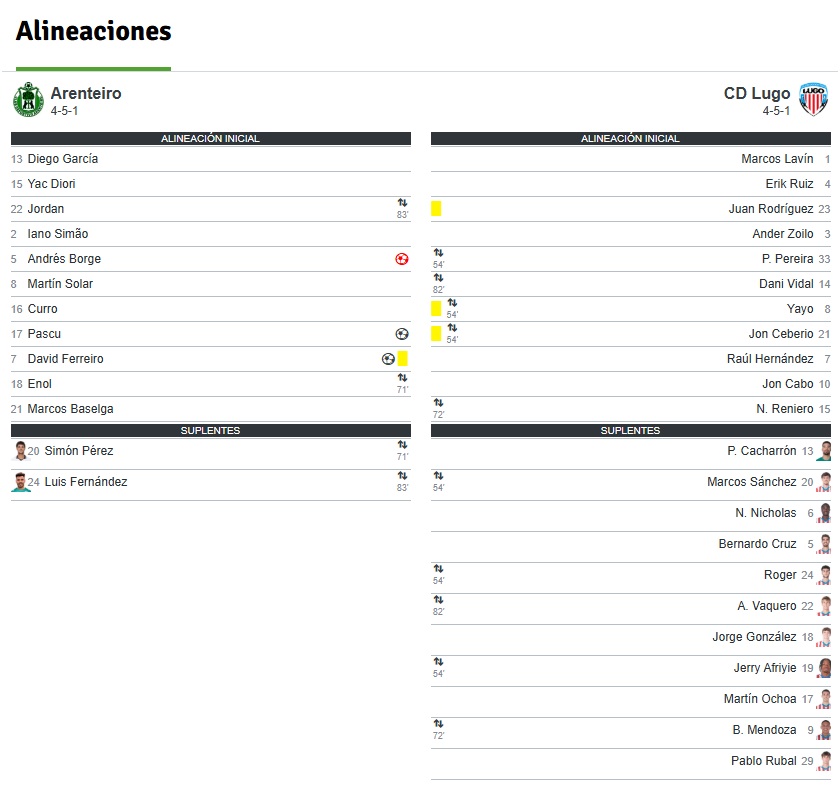This screenshot has width=840, height=797.
Task: Select the Alineaciones tab heading
Action: coord(94,31)
